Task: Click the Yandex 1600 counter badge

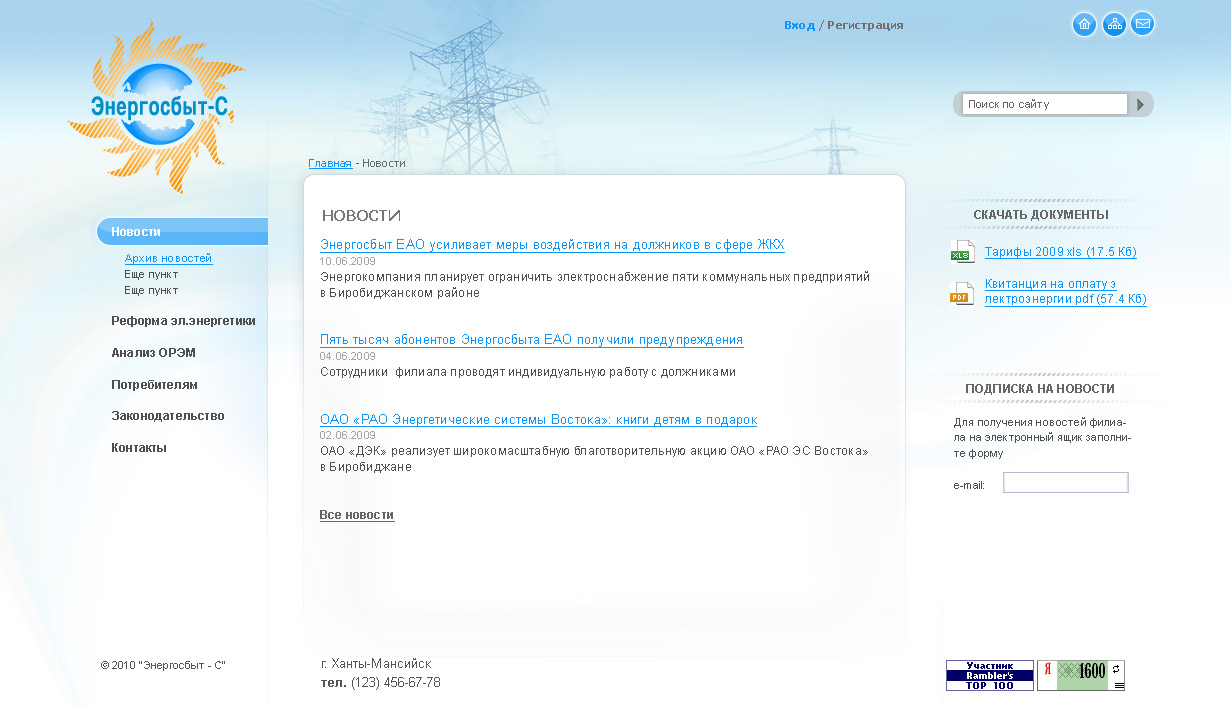Action: click(1081, 675)
